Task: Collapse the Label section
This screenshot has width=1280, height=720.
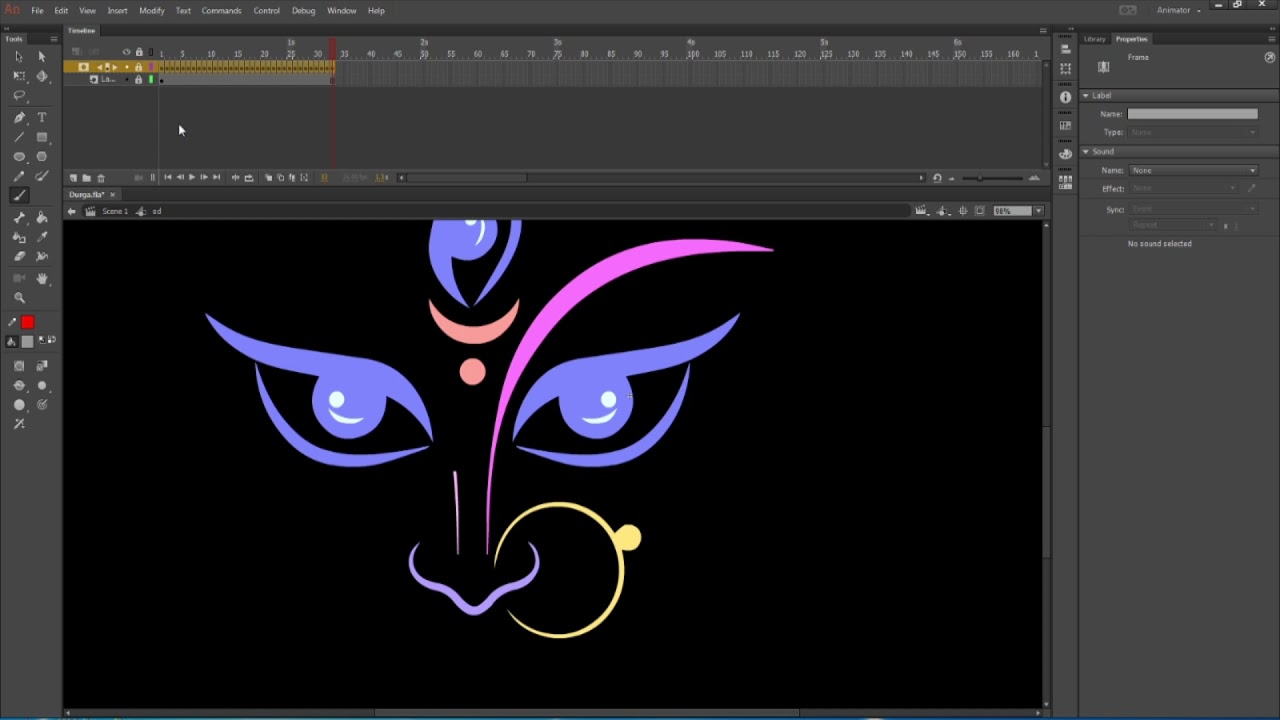Action: 1086,95
